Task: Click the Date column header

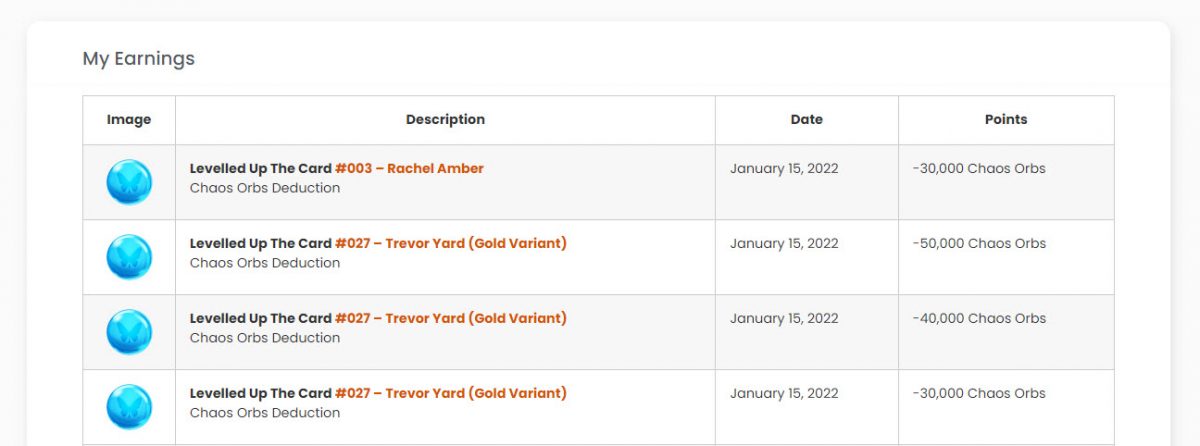Action: click(807, 120)
